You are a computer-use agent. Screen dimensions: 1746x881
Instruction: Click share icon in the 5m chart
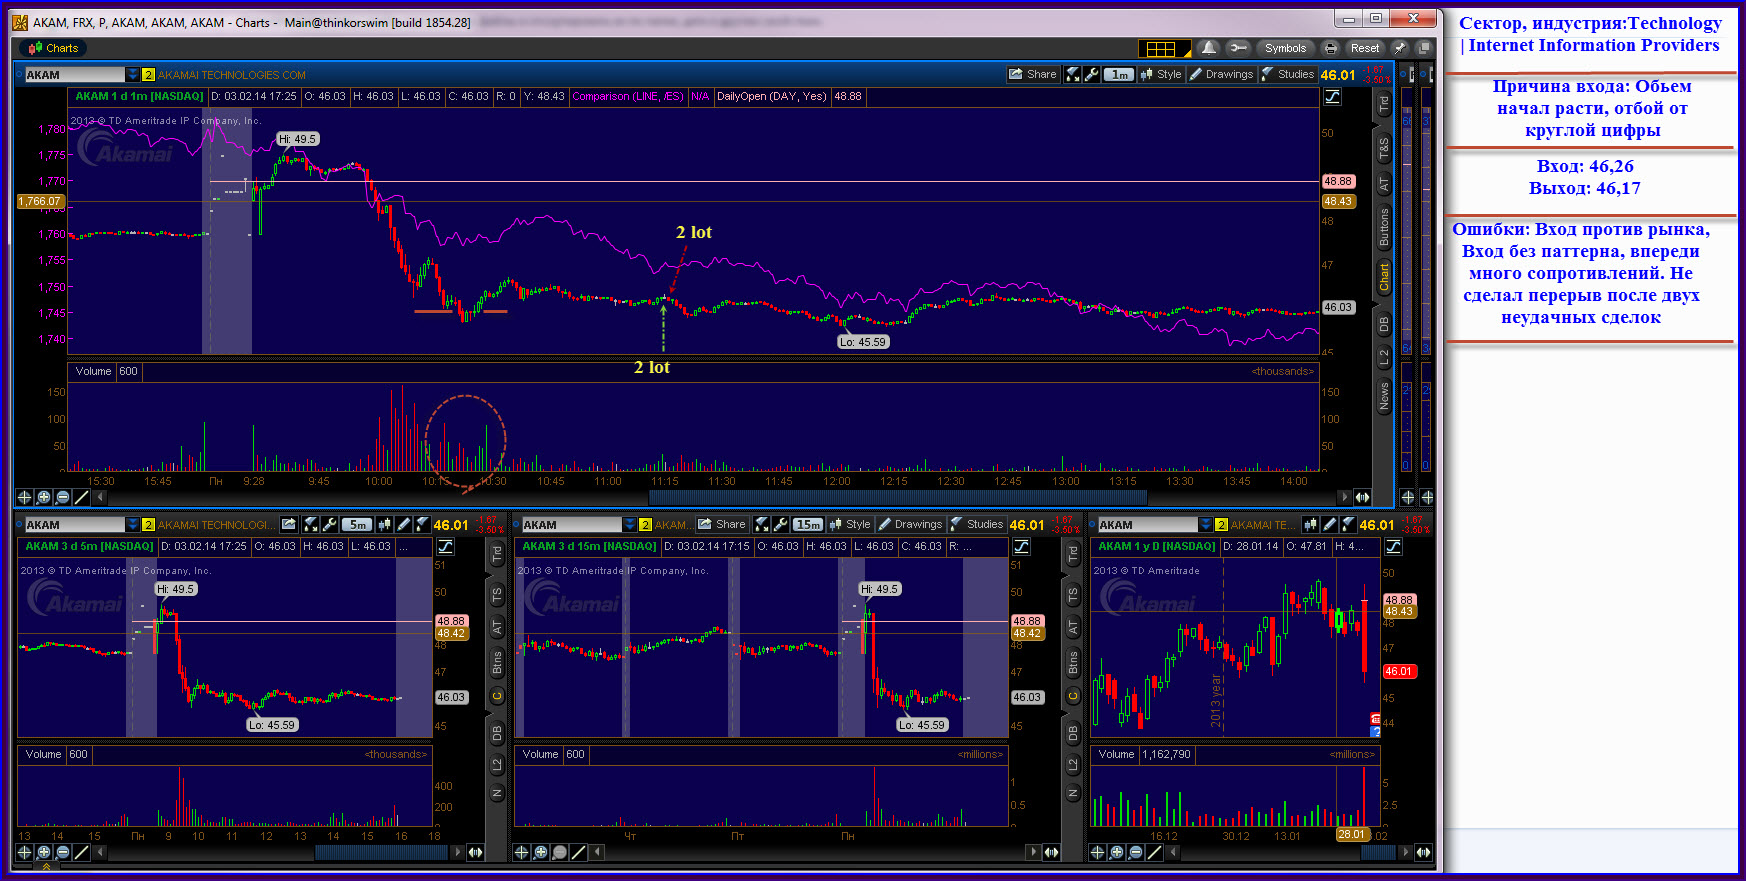pyautogui.click(x=288, y=524)
